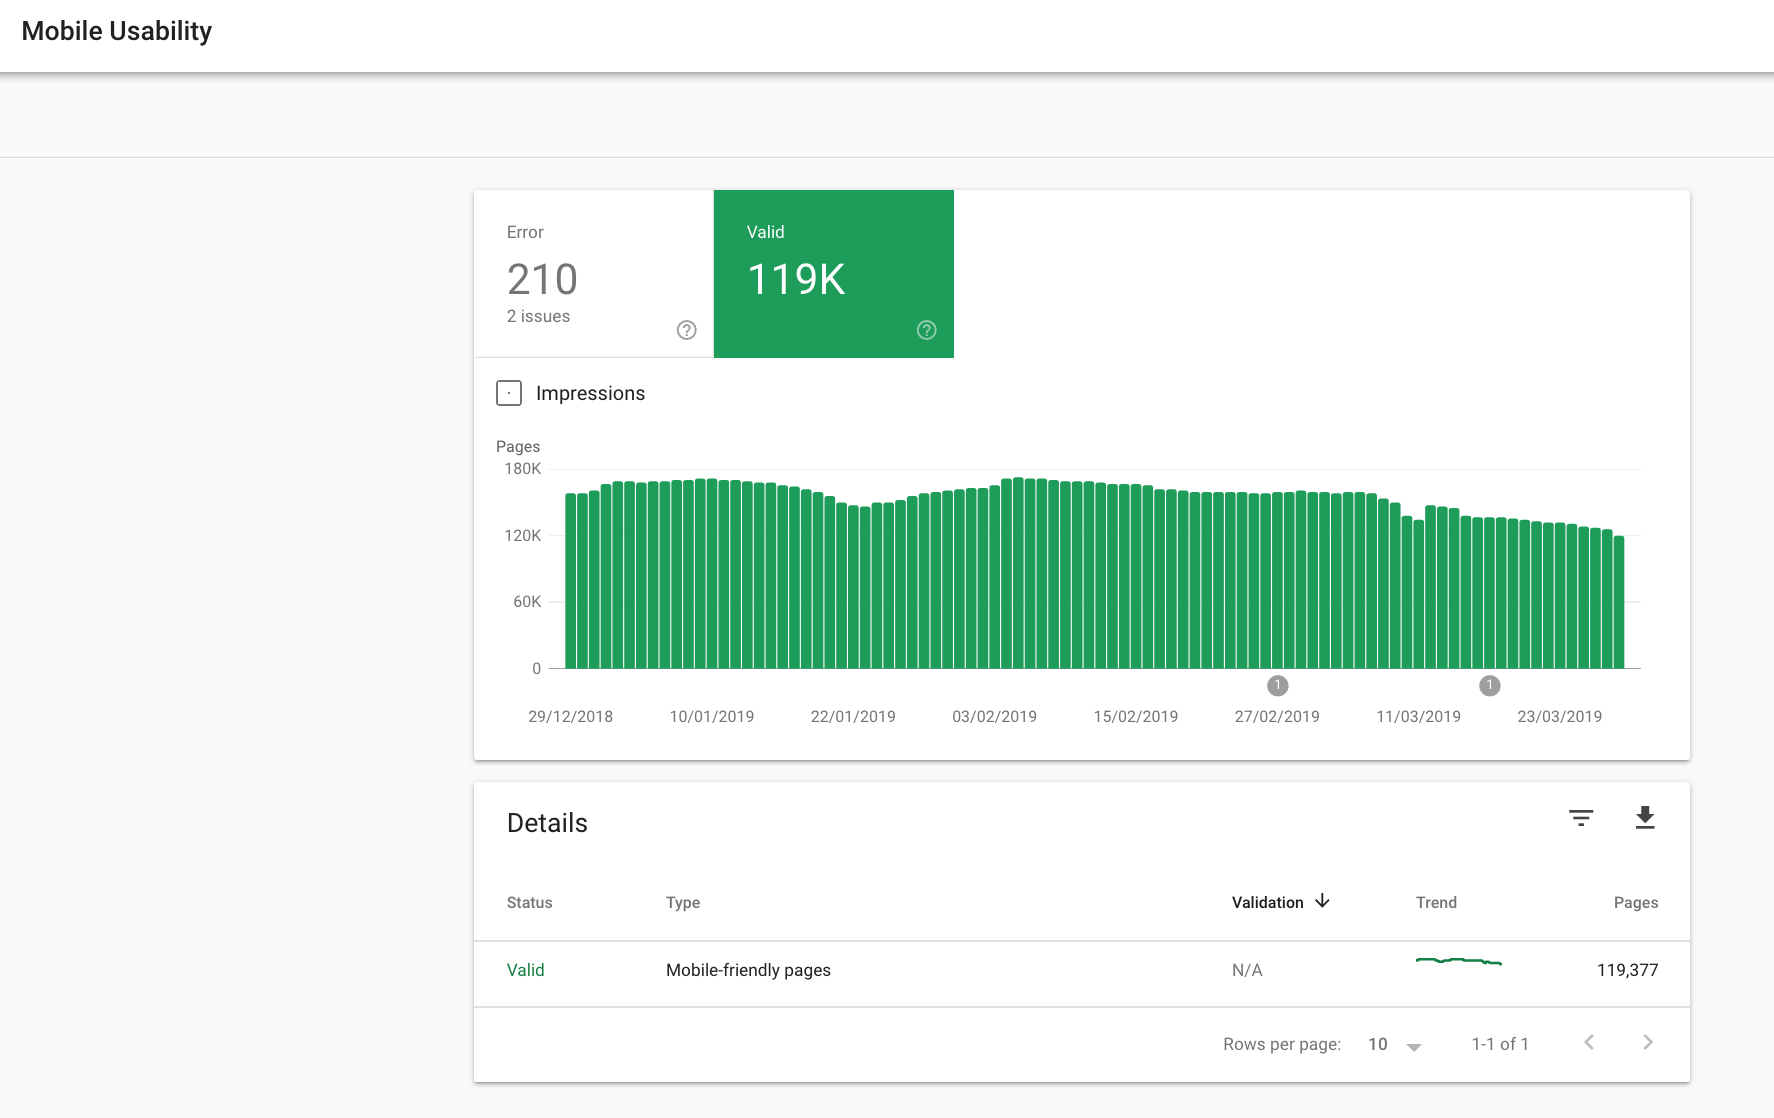
Task: Go to next page of results
Action: click(x=1647, y=1042)
